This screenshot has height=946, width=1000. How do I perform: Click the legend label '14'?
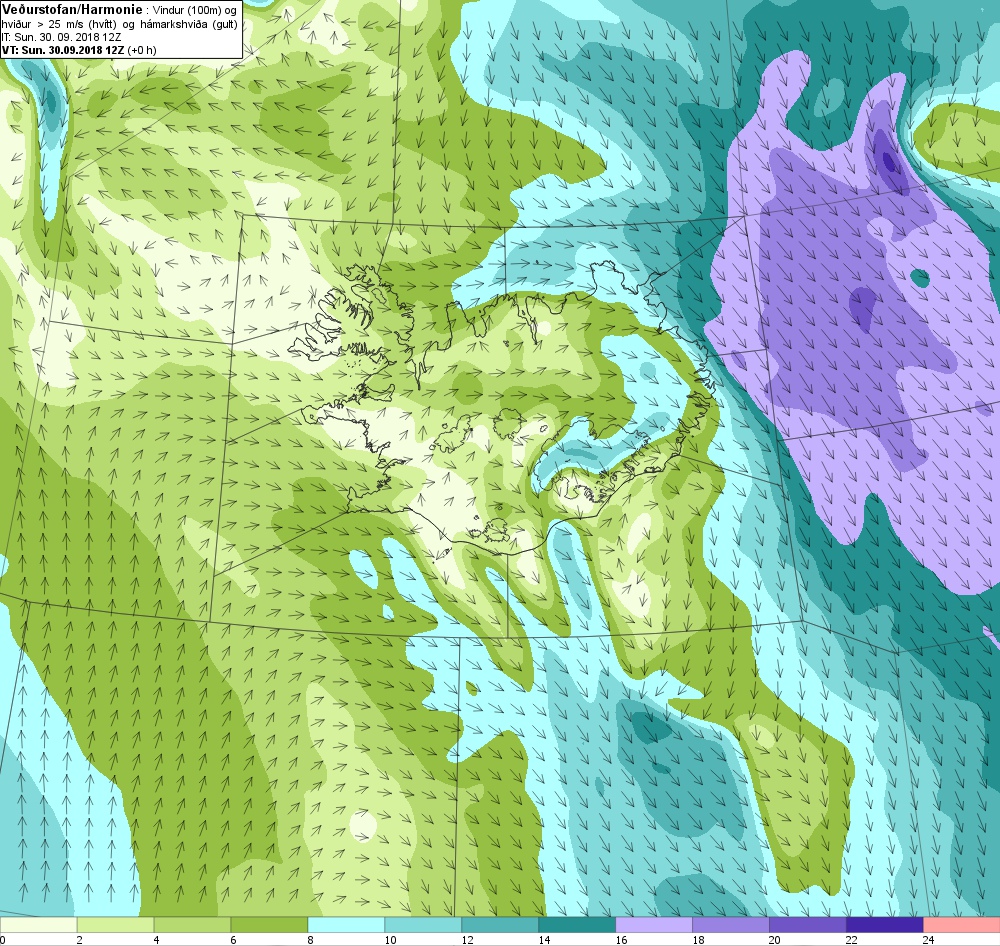[544, 939]
